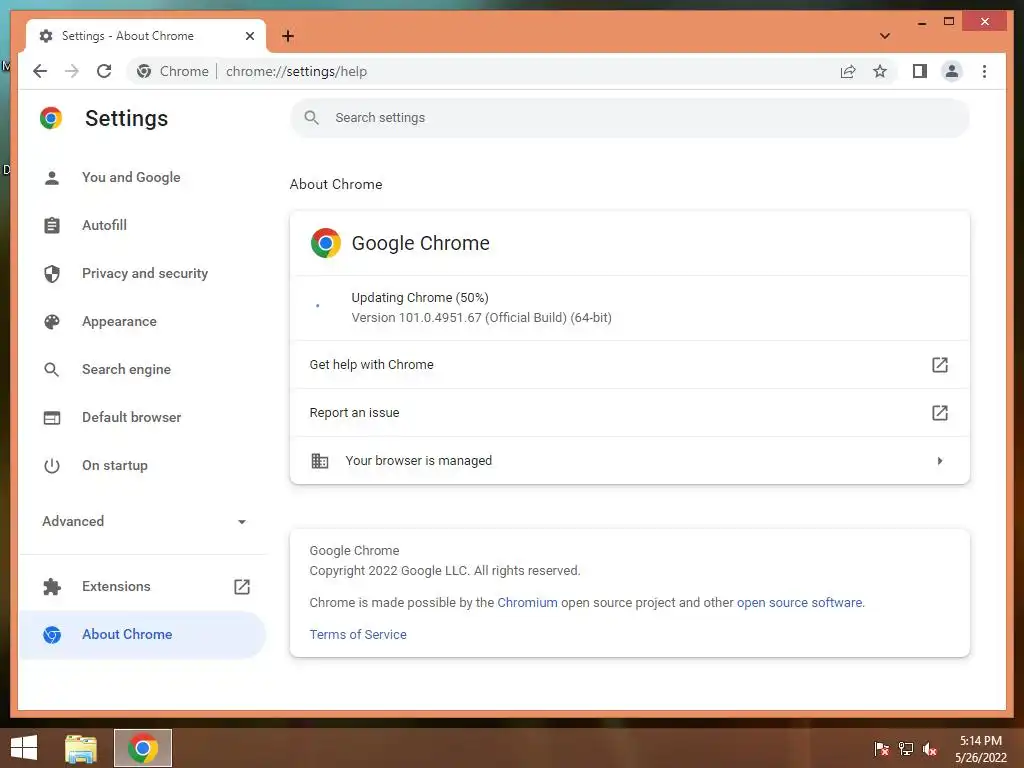Click the Google Chrome logo in the About card
This screenshot has height=768, width=1024.
326,243
